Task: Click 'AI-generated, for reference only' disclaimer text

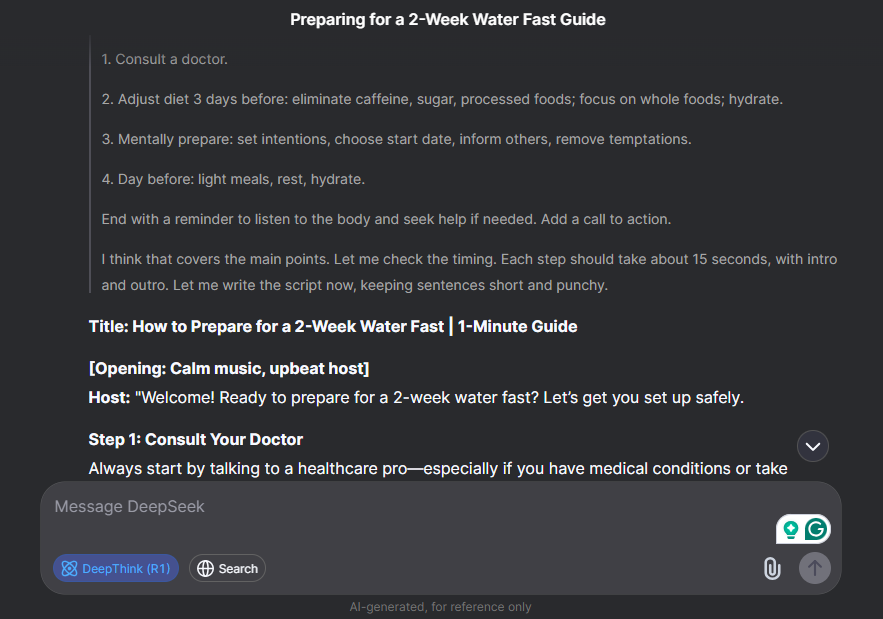Action: 440,607
